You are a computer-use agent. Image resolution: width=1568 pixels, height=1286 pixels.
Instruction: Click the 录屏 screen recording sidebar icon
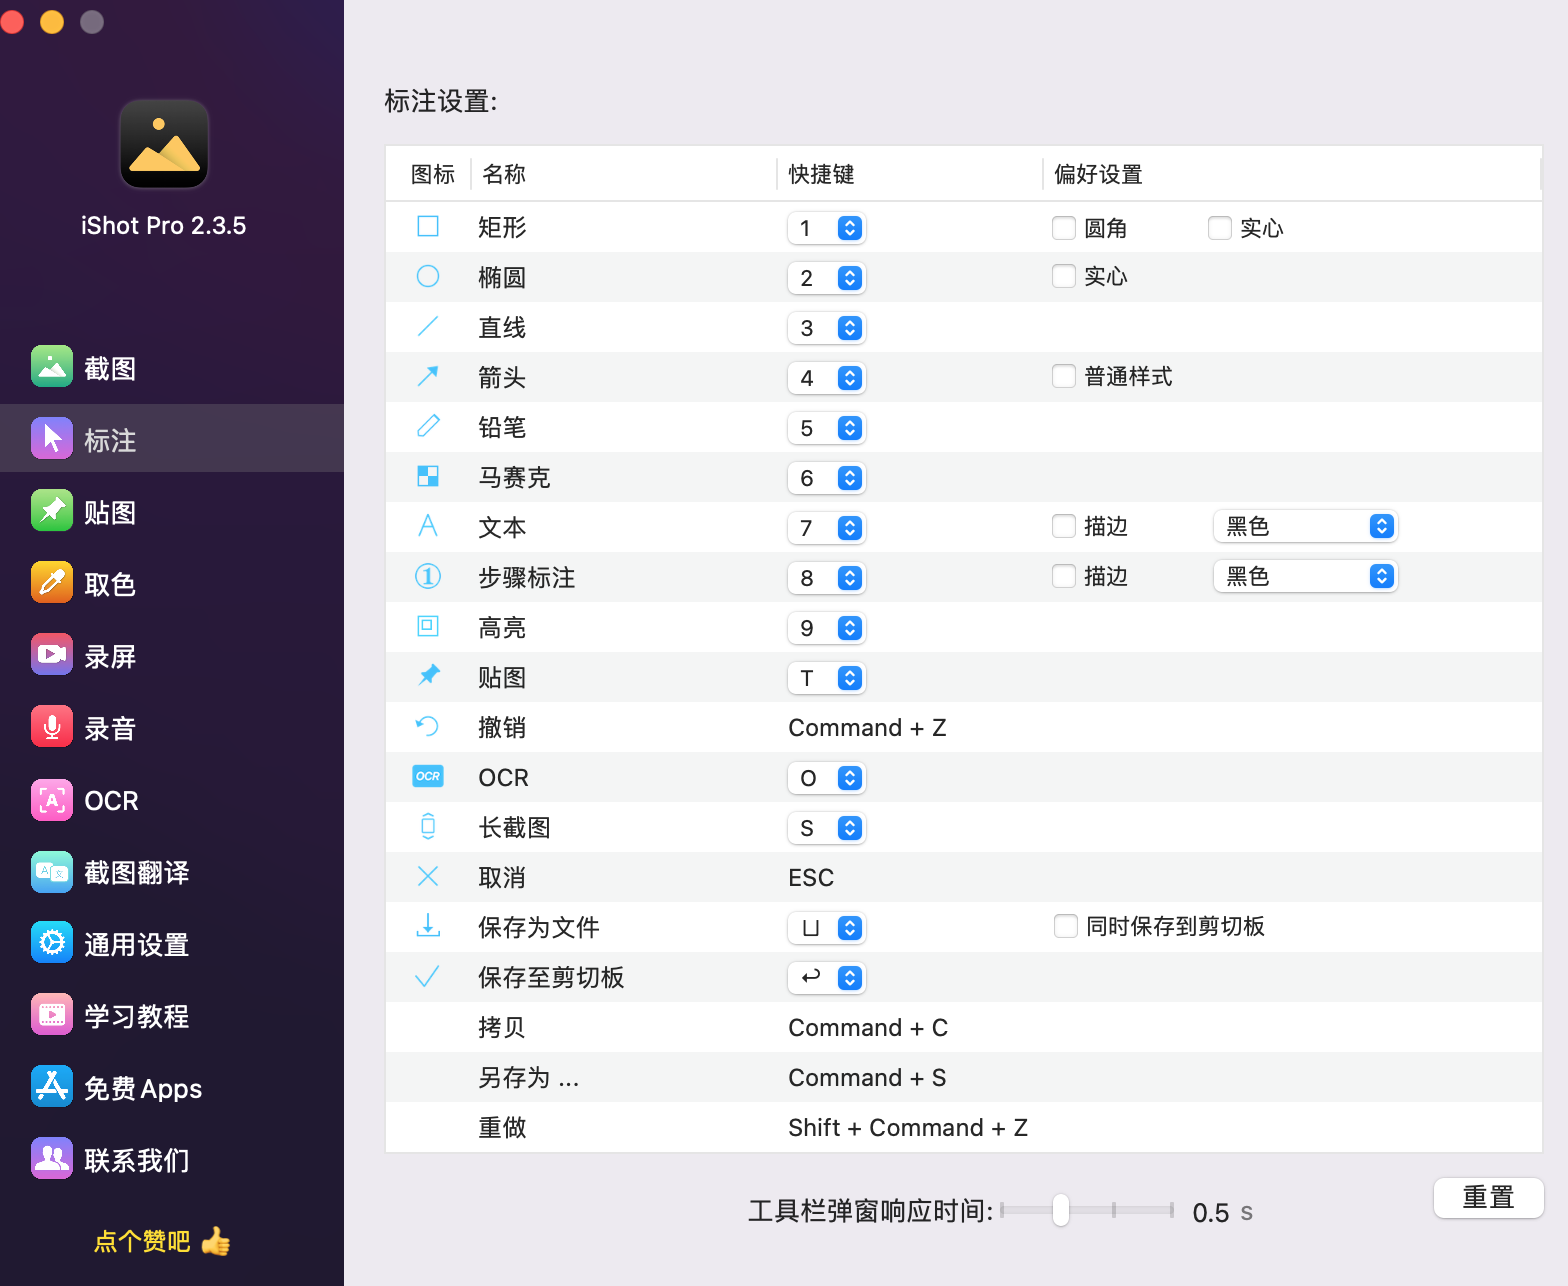52,654
